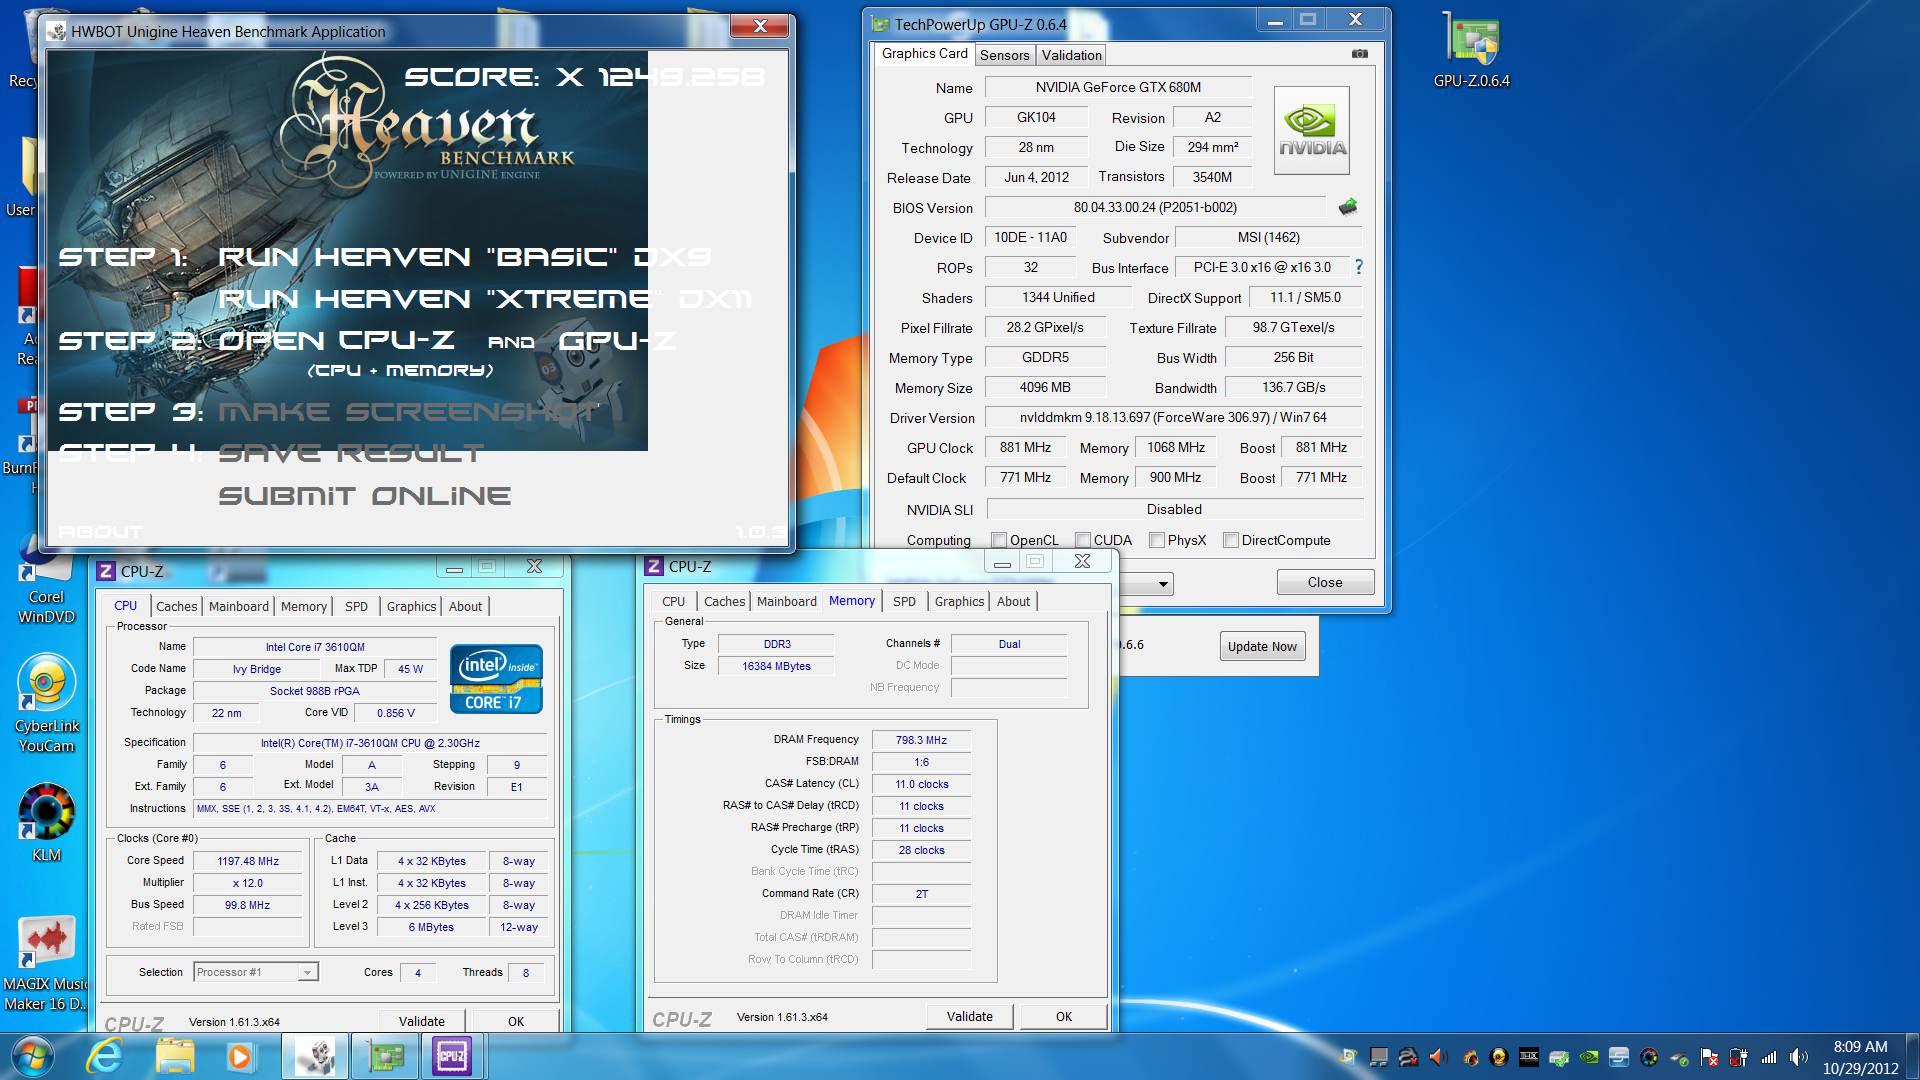This screenshot has height=1080, width=1920.
Task: Click Make Screenshot step in Heaven app
Action: pos(409,412)
